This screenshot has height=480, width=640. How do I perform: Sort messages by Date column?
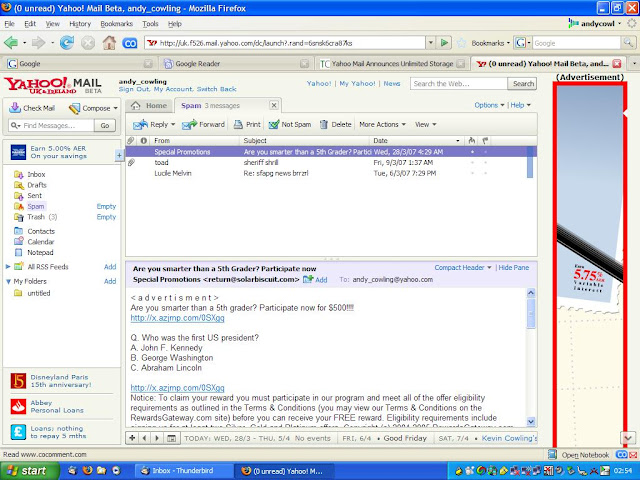(x=416, y=140)
